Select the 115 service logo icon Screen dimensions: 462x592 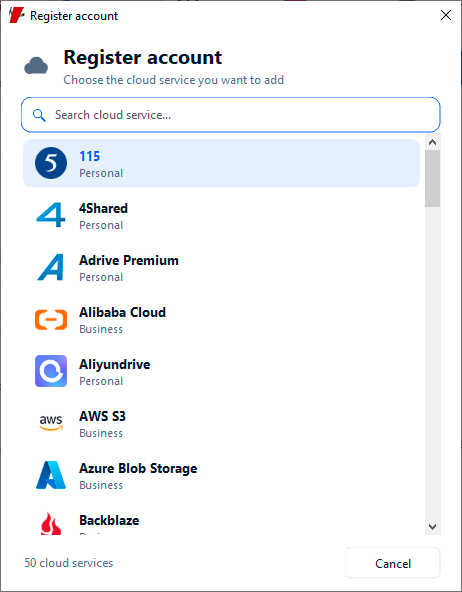(51, 163)
